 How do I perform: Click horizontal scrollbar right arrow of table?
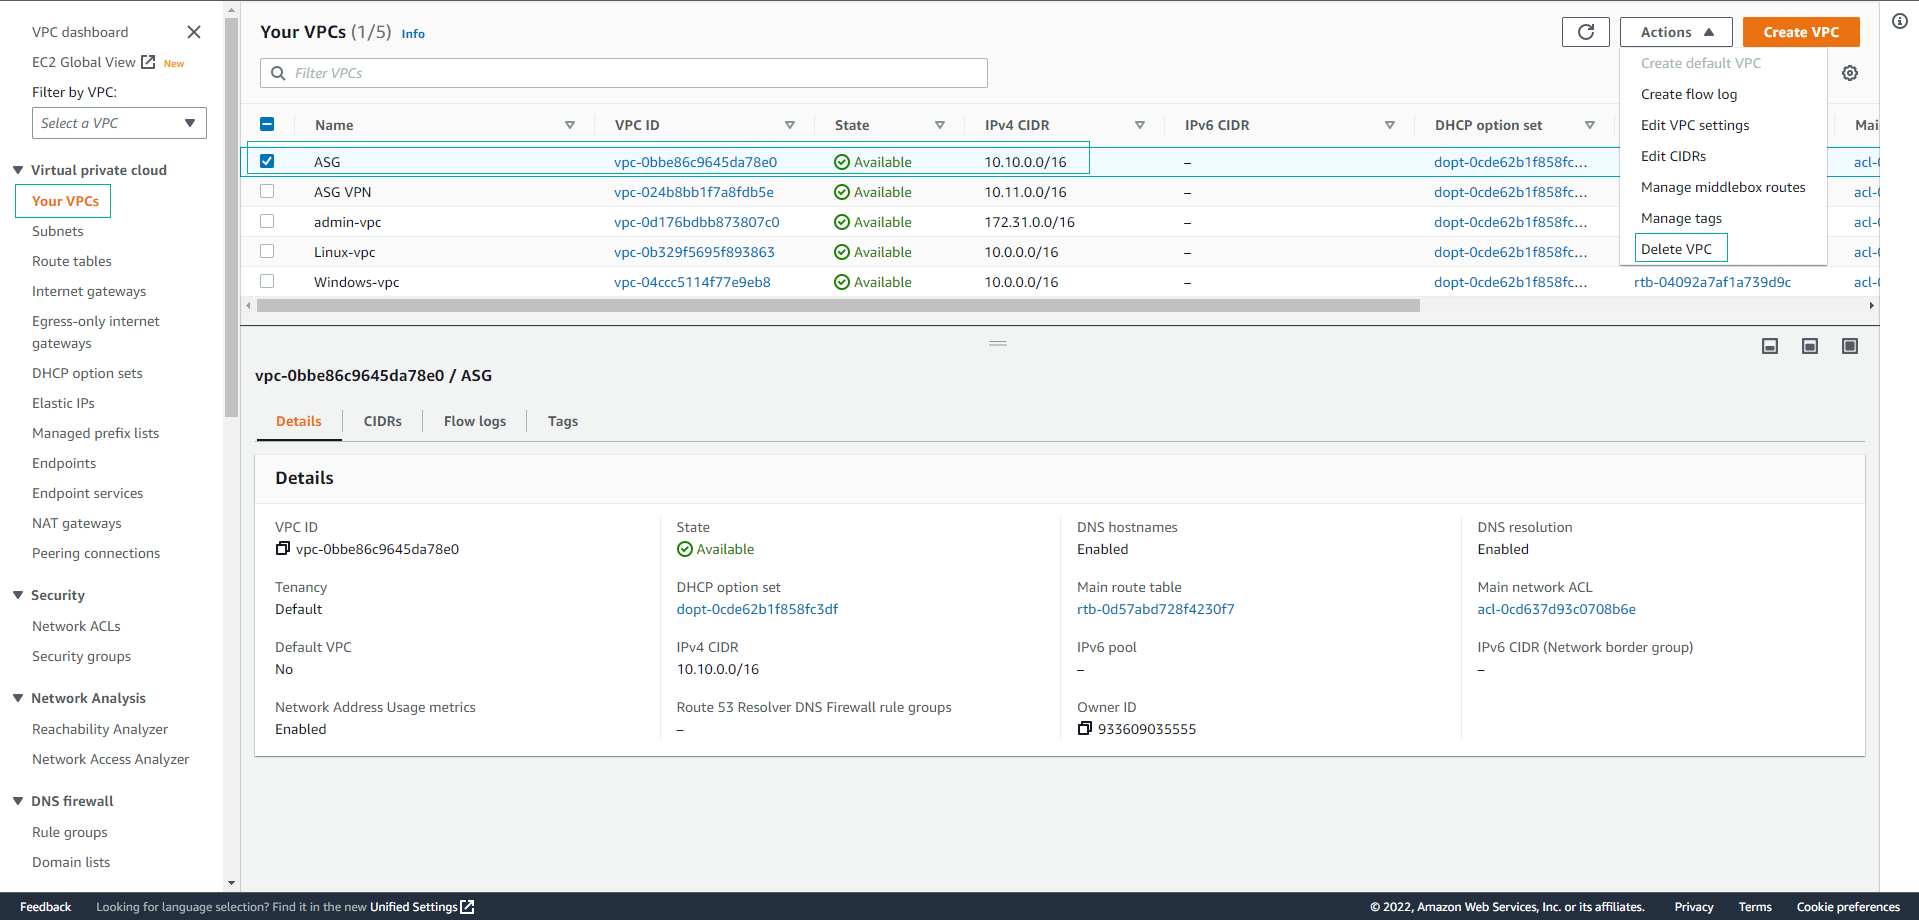coord(1871,306)
